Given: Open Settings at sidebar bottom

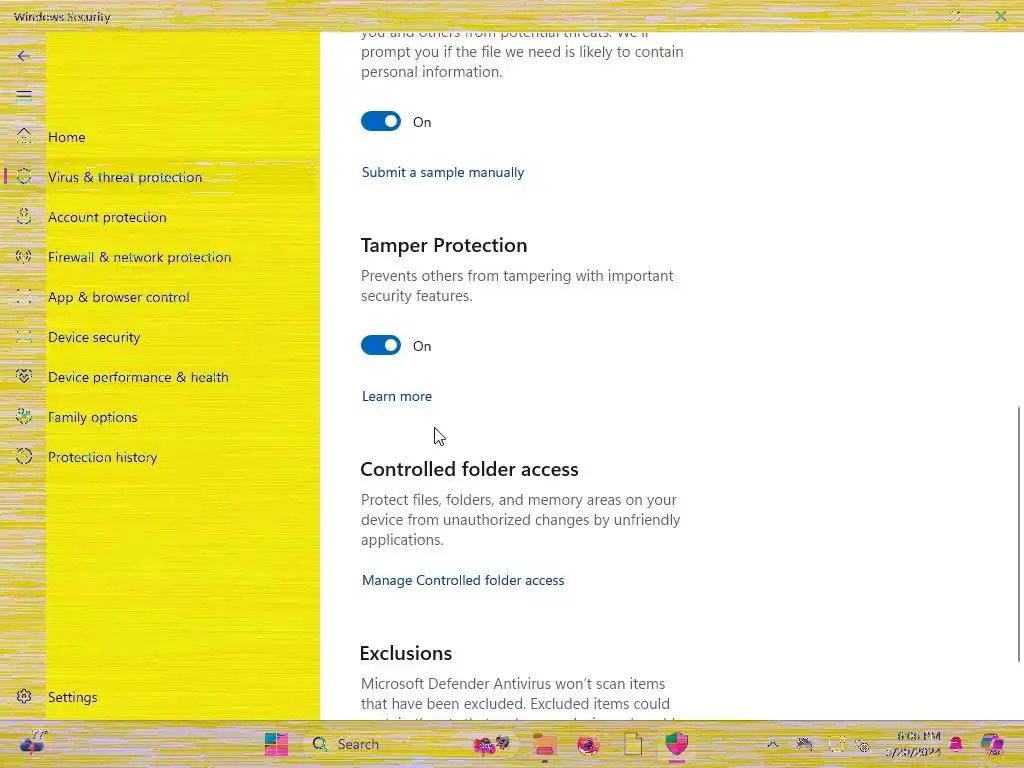Looking at the screenshot, I should point(72,697).
